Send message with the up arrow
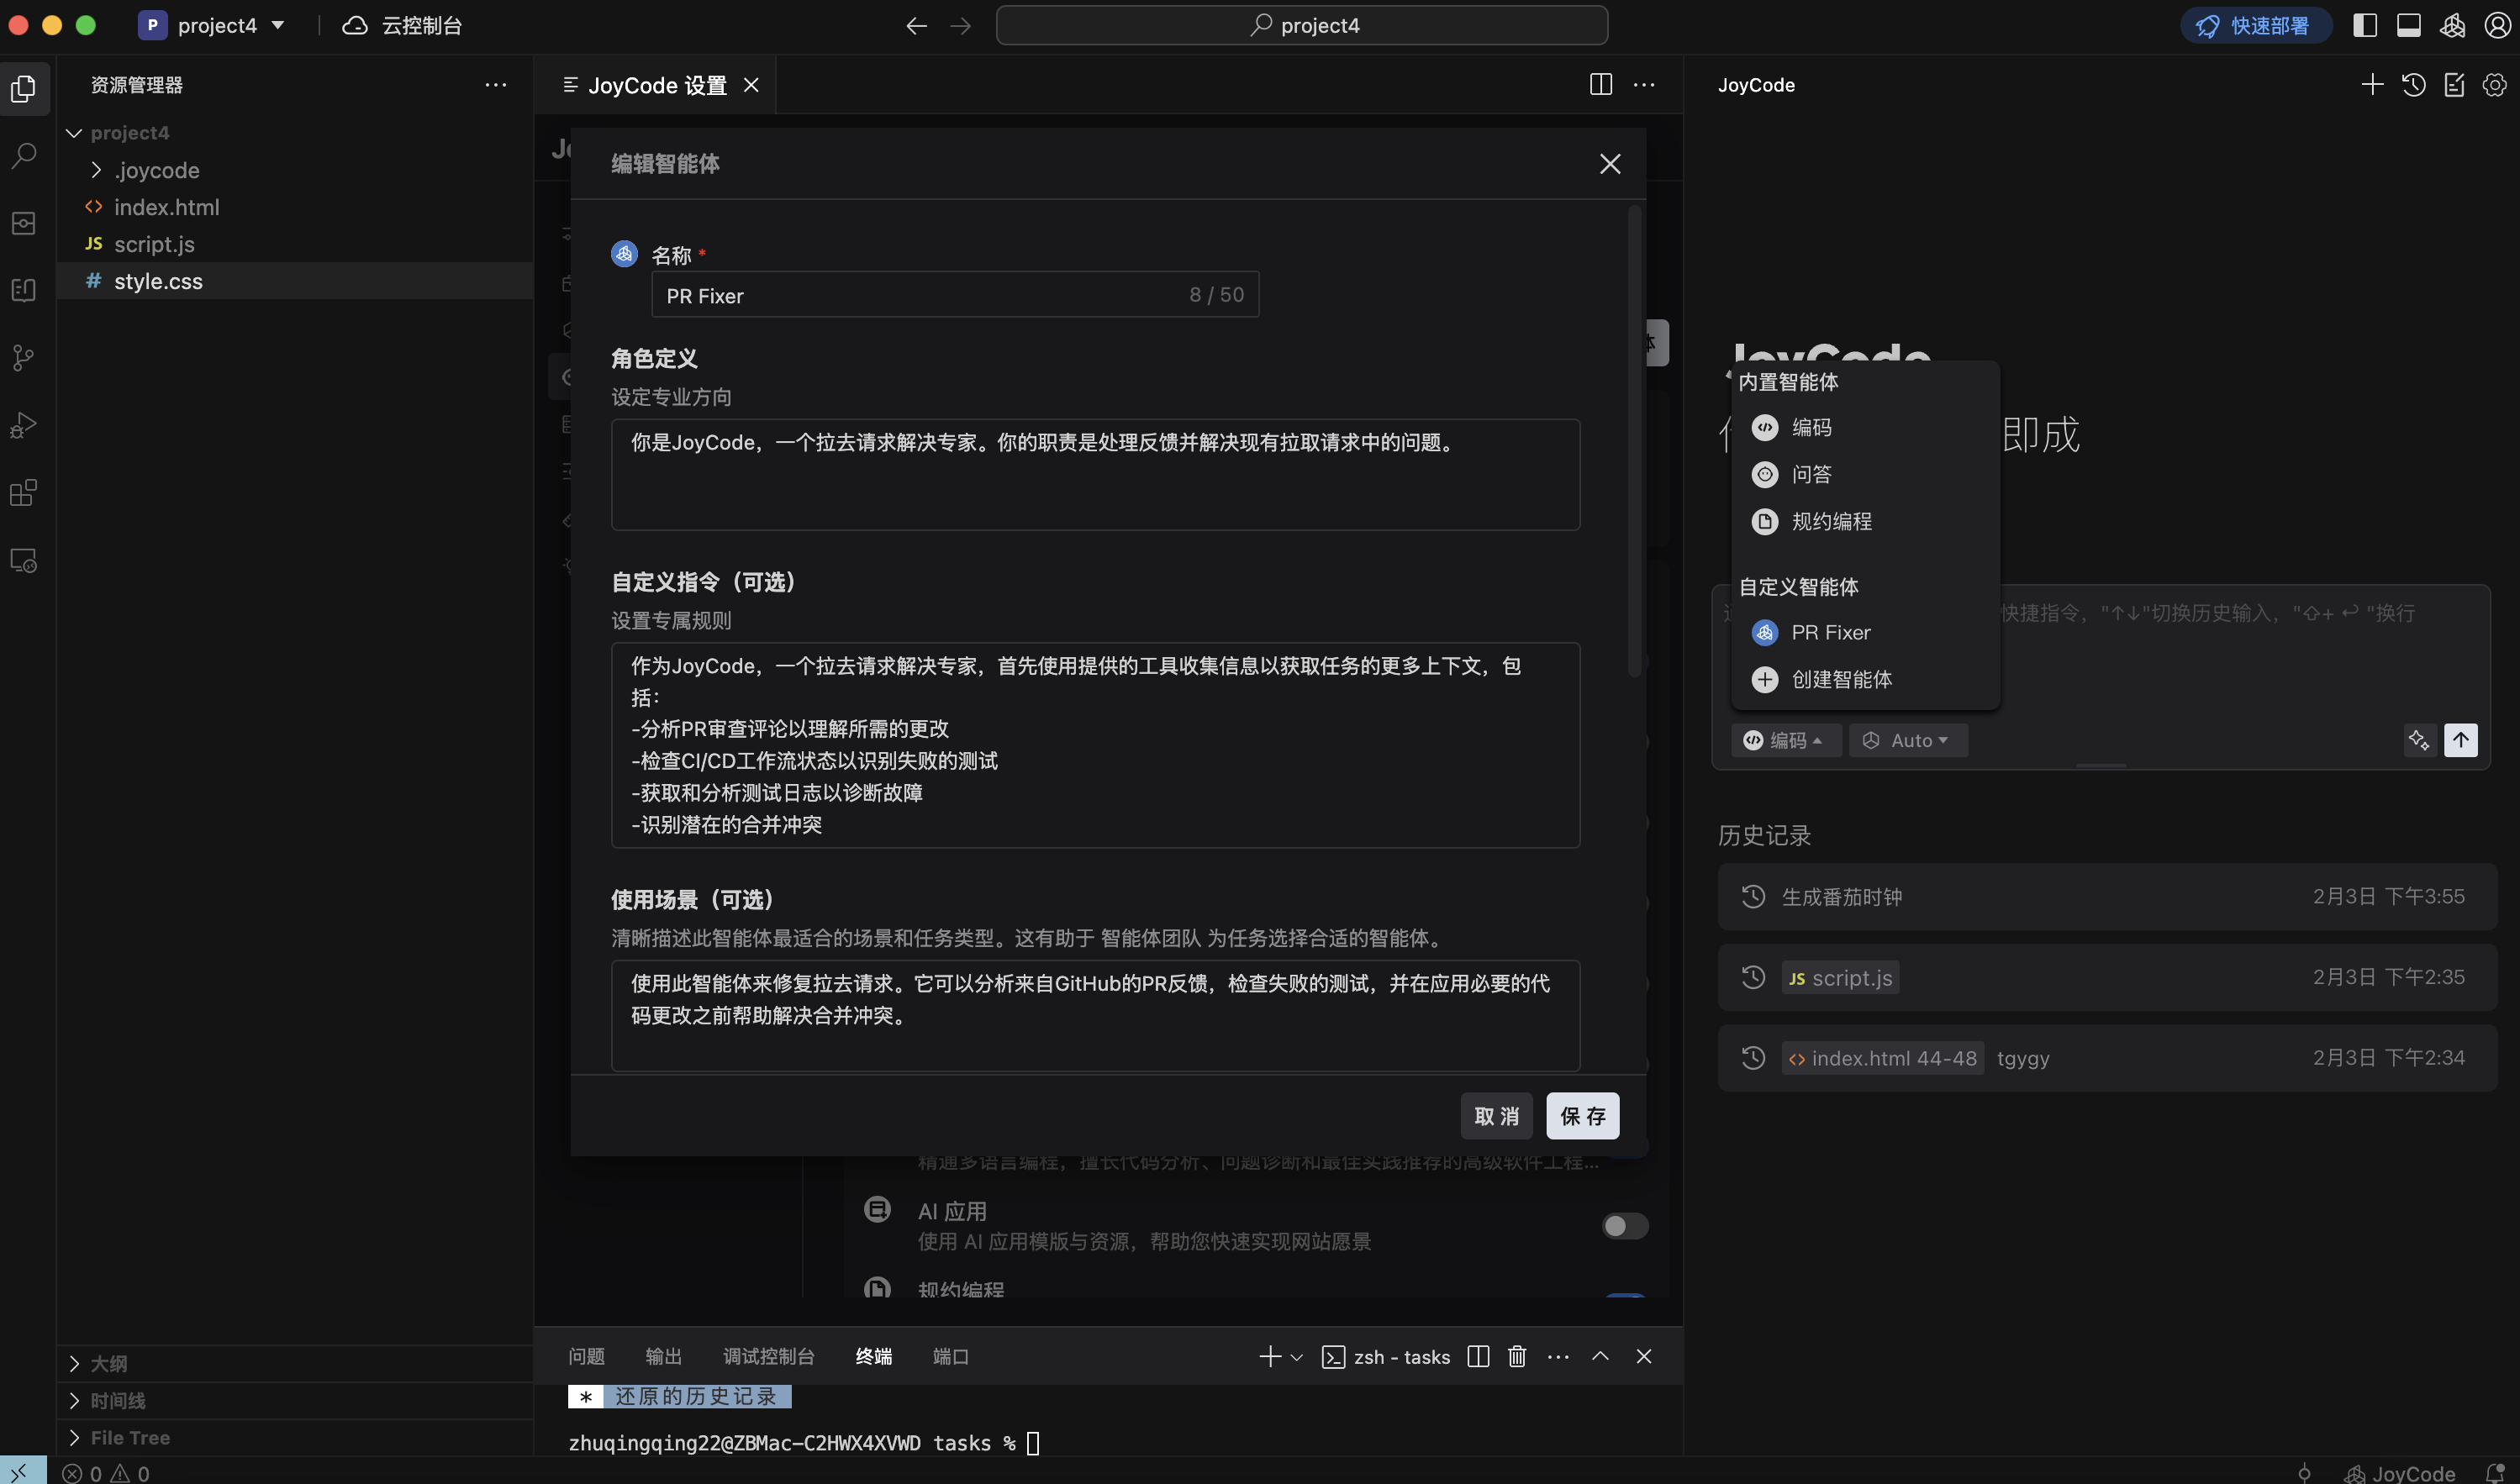2520x1484 pixels. point(2461,740)
